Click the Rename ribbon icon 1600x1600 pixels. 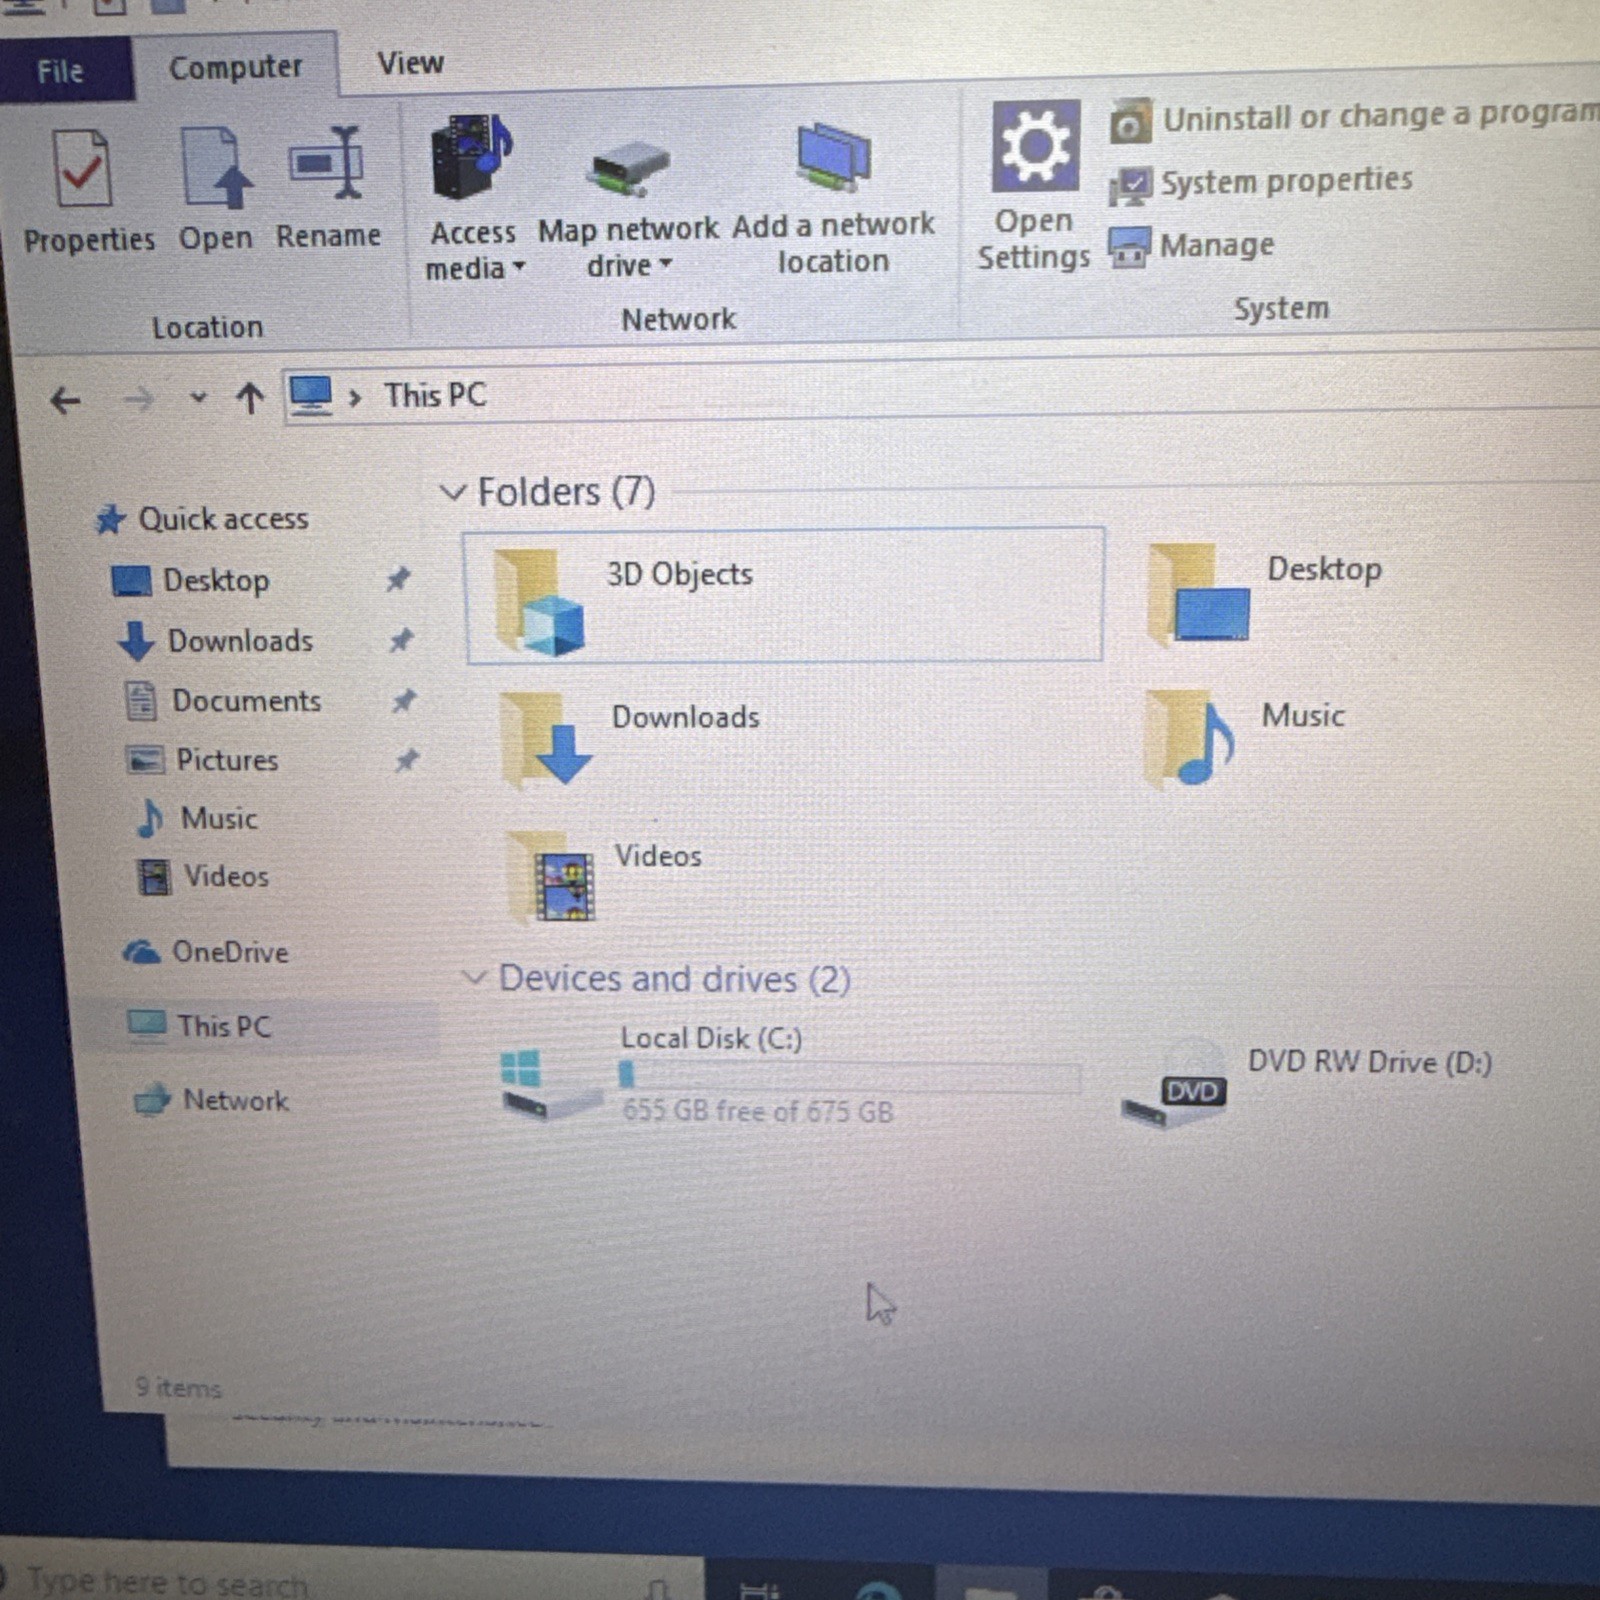pos(327,163)
